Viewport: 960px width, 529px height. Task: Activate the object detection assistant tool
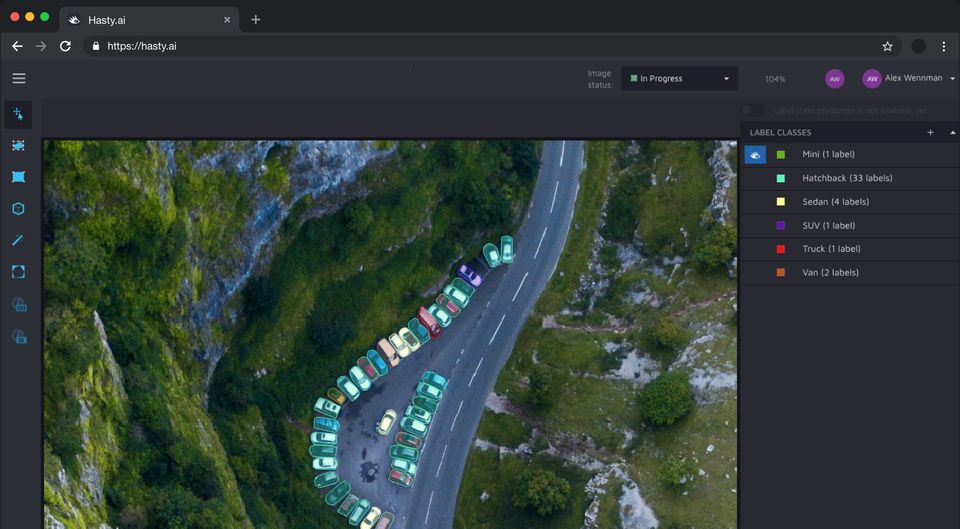coord(19,304)
